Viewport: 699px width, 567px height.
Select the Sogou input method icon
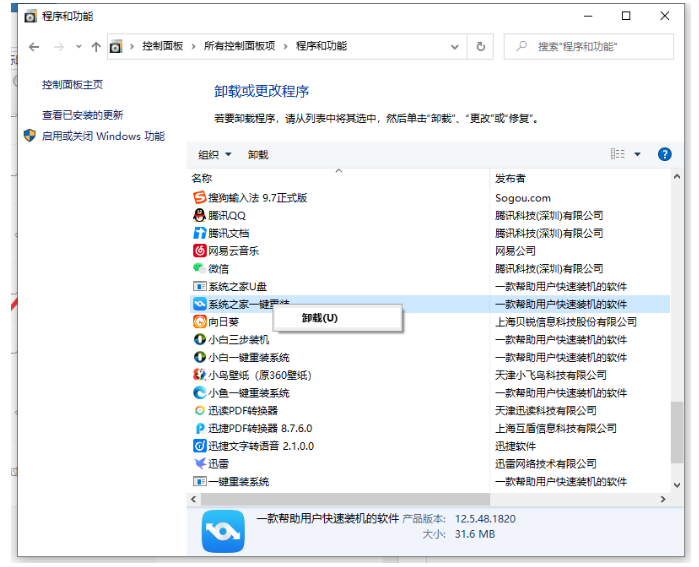pyautogui.click(x=200, y=198)
